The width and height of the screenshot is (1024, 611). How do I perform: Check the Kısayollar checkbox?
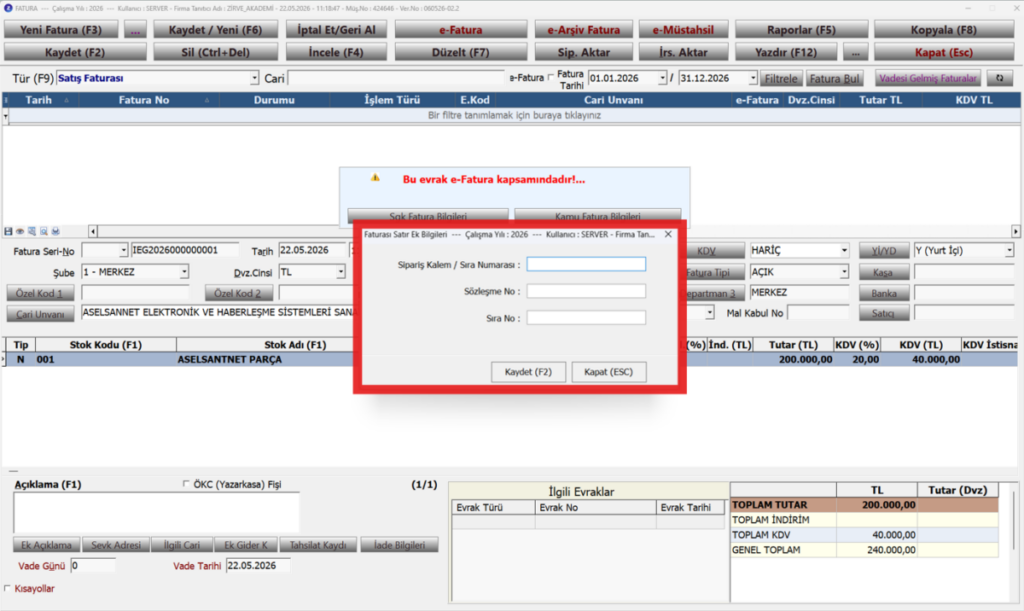click(7, 588)
